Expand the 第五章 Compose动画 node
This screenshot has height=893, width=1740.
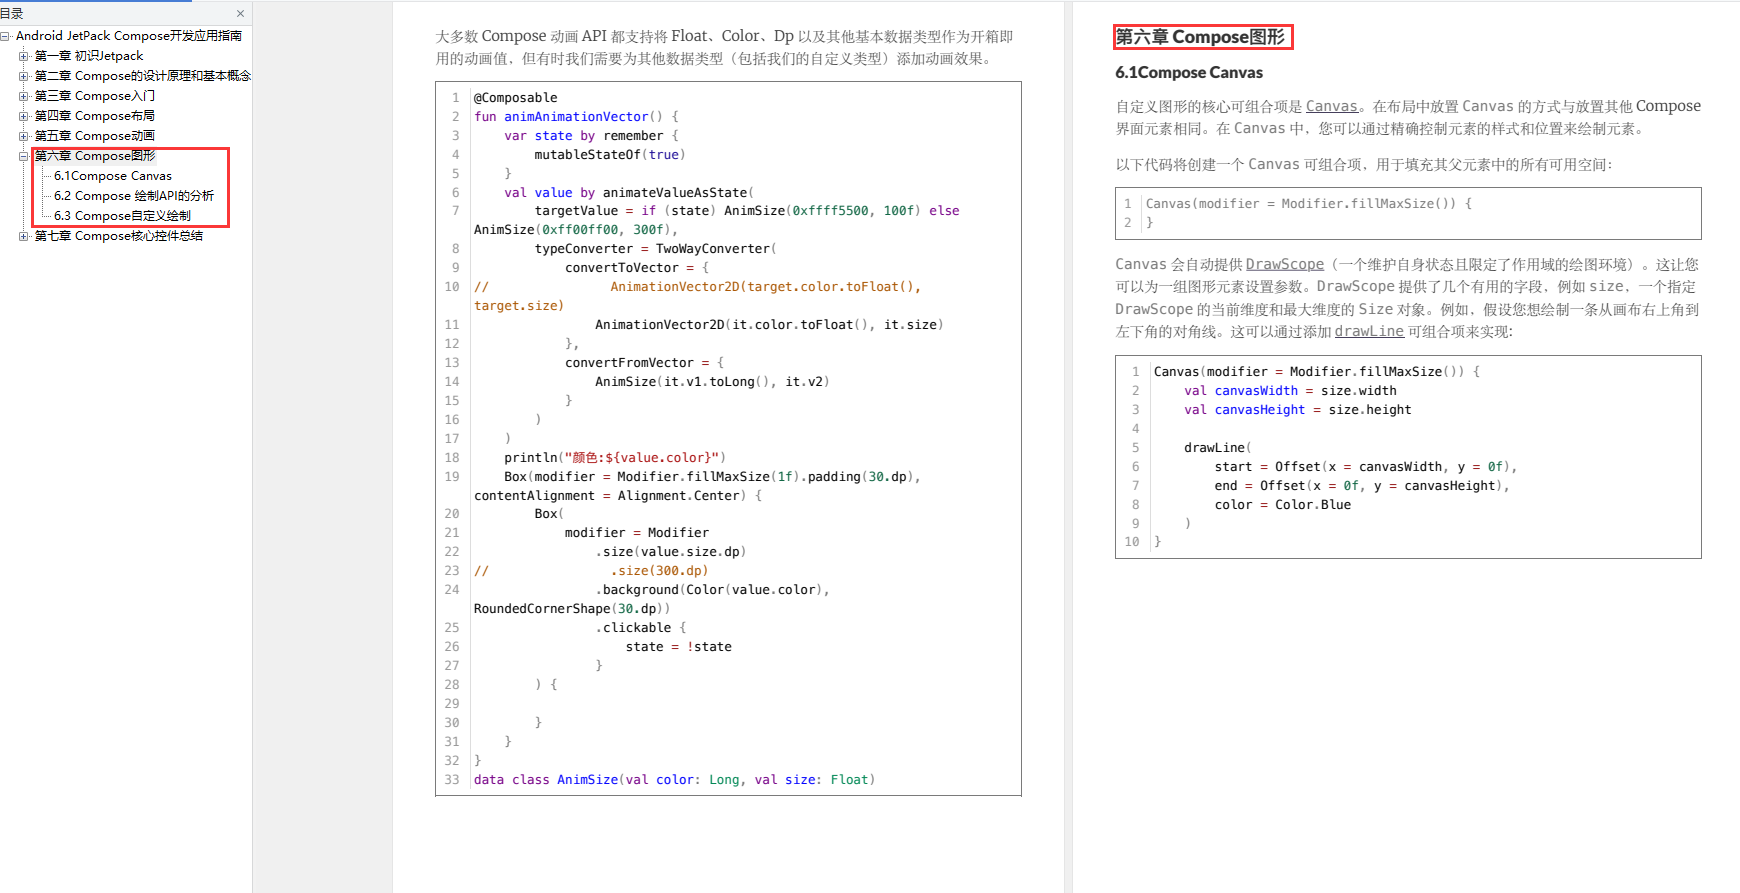[24, 136]
